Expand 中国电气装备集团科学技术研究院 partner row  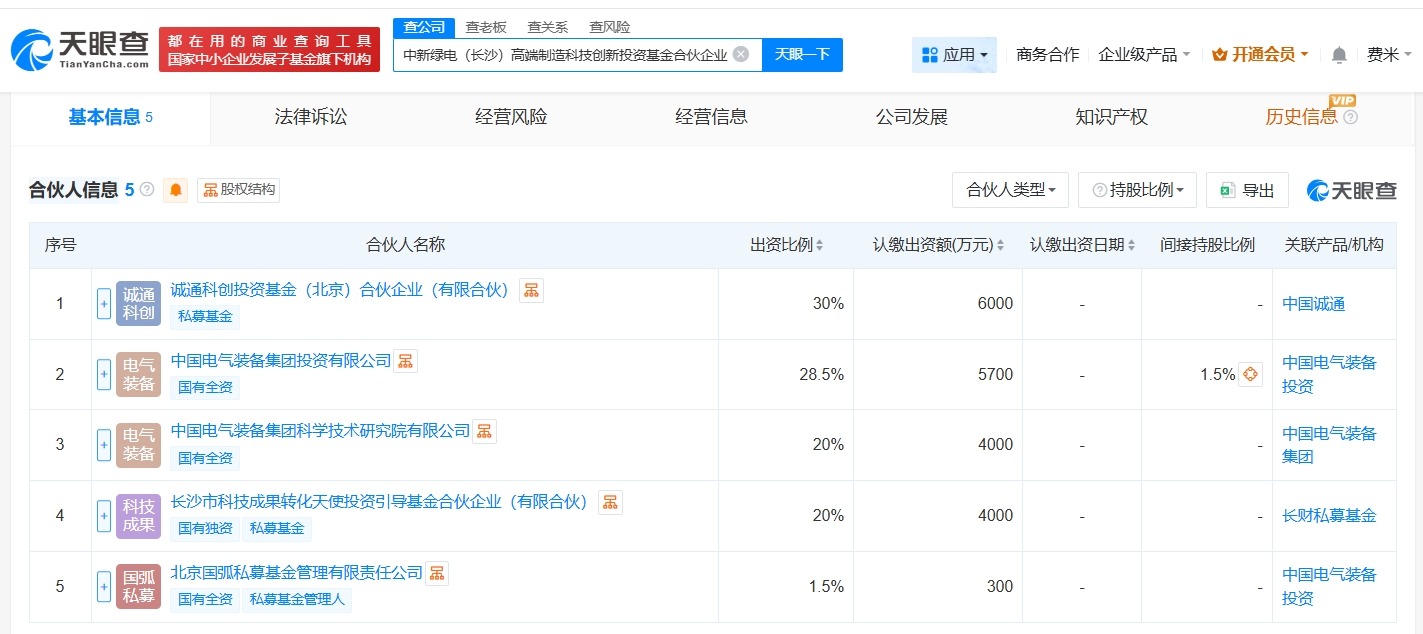coord(104,444)
